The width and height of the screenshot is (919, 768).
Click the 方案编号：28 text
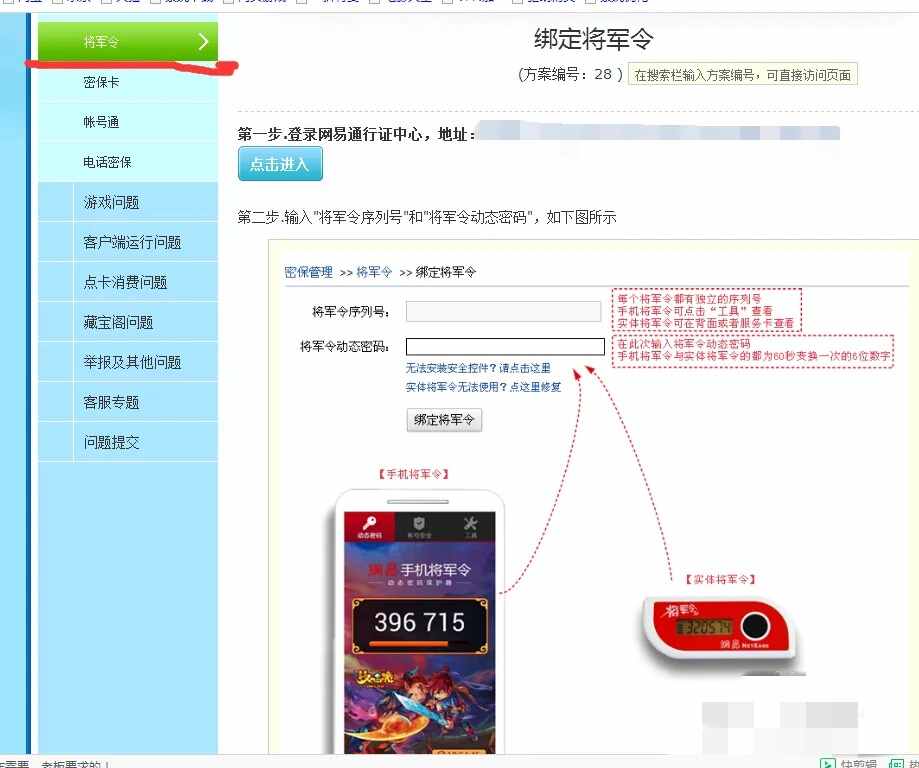click(570, 74)
